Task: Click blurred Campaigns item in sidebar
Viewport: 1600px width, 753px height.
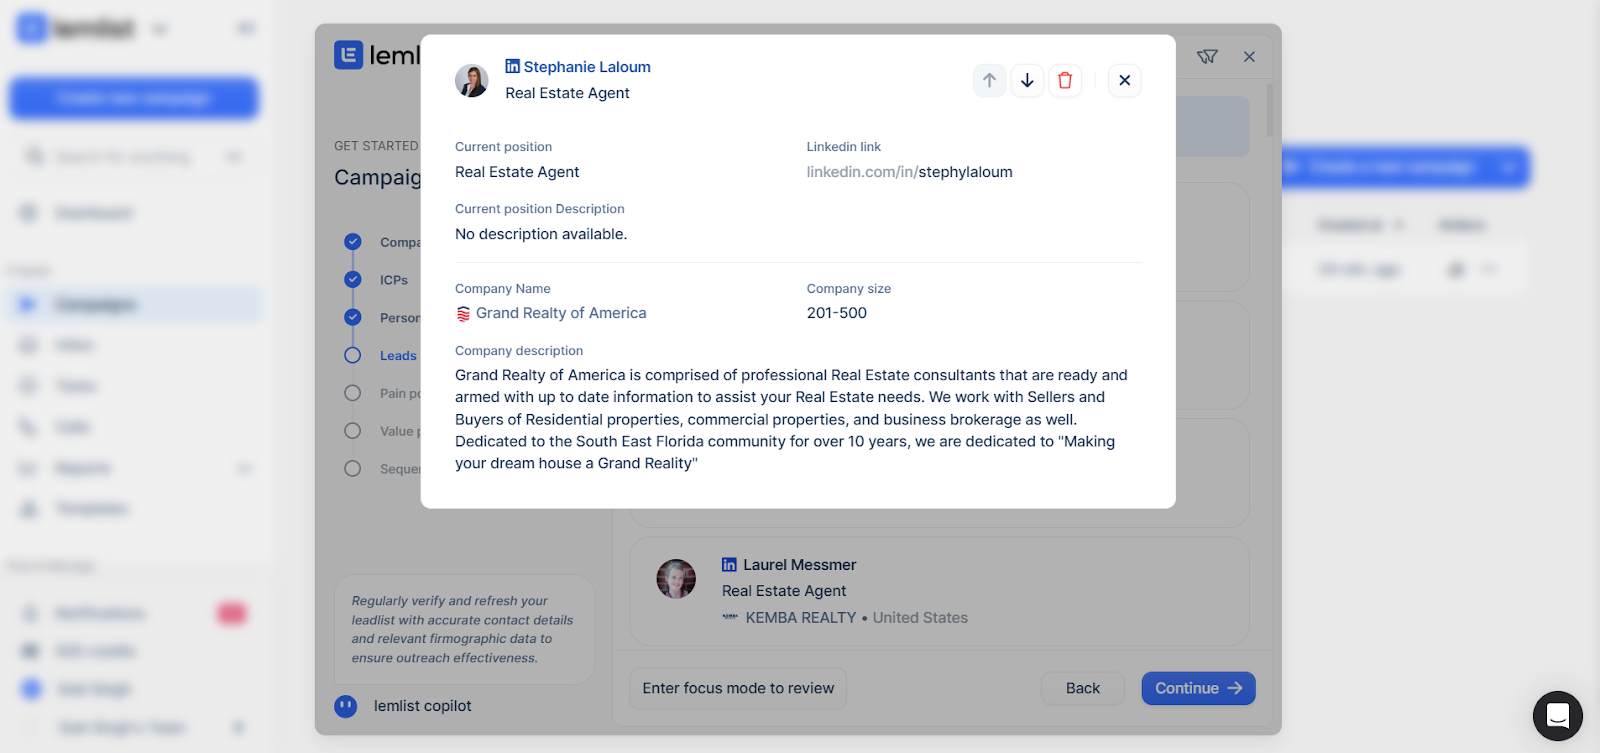Action: click(134, 305)
